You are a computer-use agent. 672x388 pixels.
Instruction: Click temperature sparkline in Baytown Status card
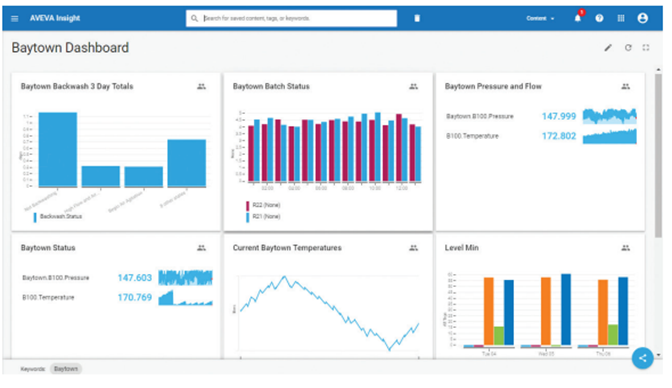(185, 298)
